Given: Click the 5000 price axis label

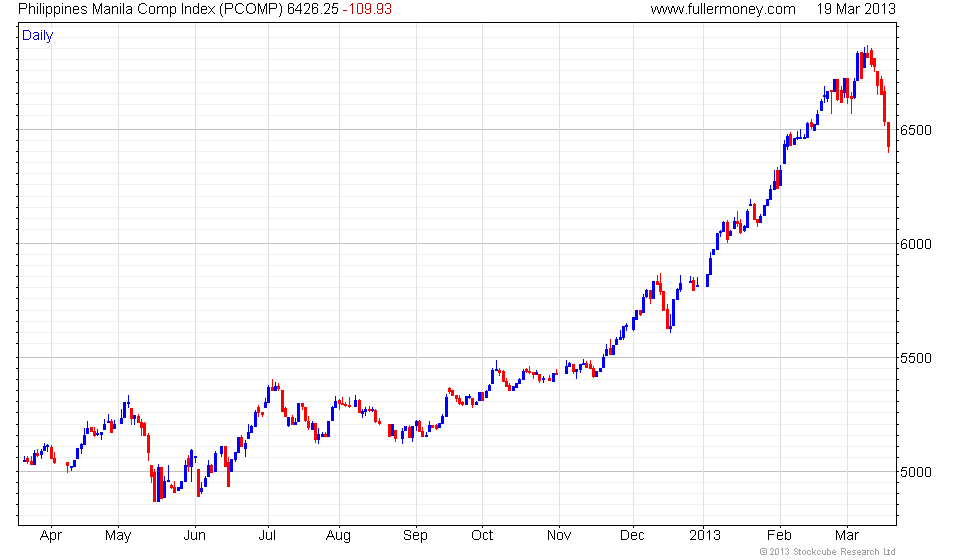Looking at the screenshot, I should click(x=916, y=472).
